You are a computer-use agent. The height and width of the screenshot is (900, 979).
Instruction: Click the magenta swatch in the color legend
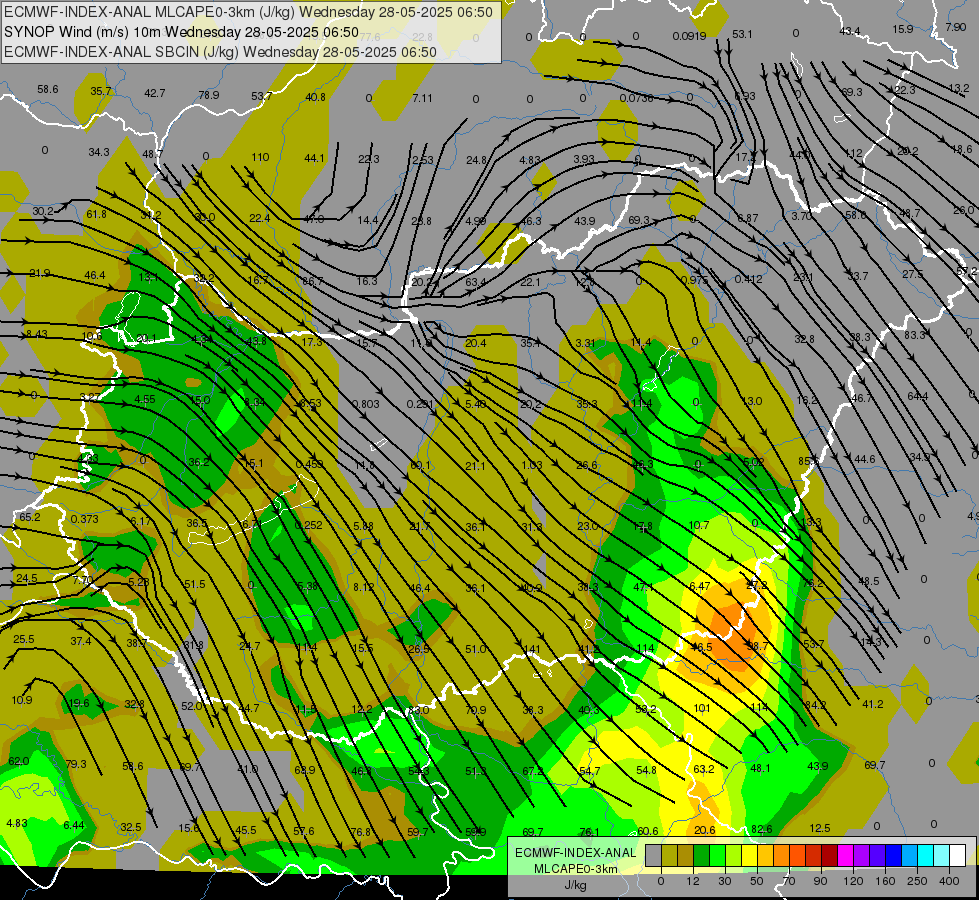point(846,855)
